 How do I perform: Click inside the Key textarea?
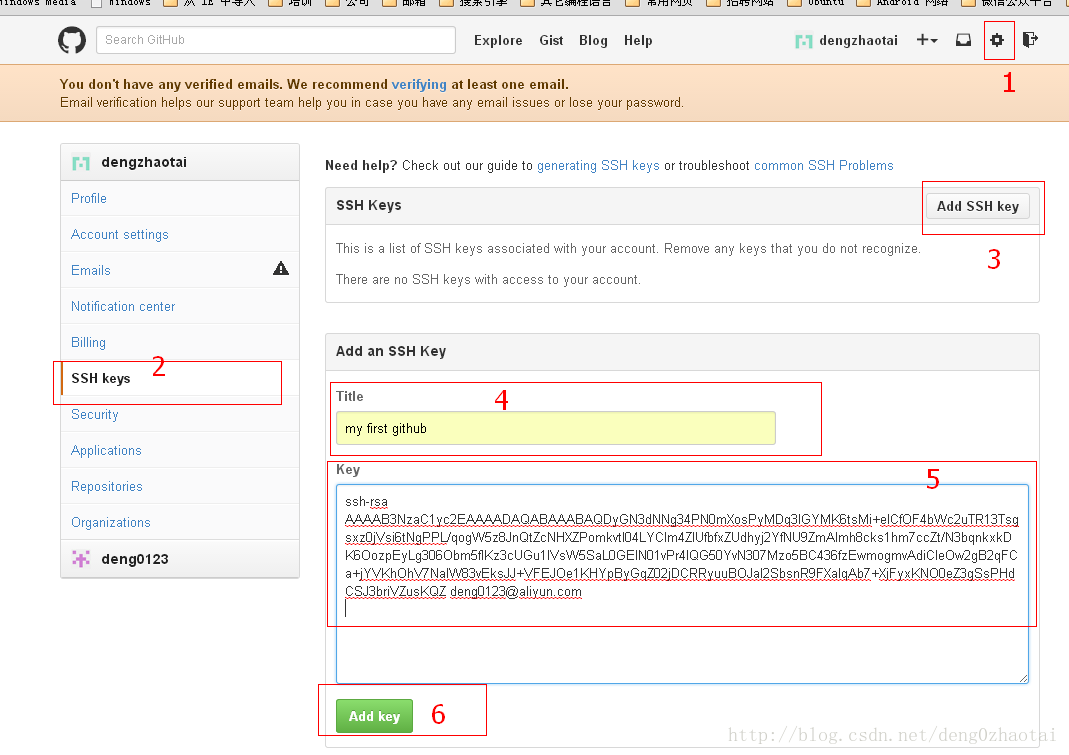pyautogui.click(x=682, y=584)
